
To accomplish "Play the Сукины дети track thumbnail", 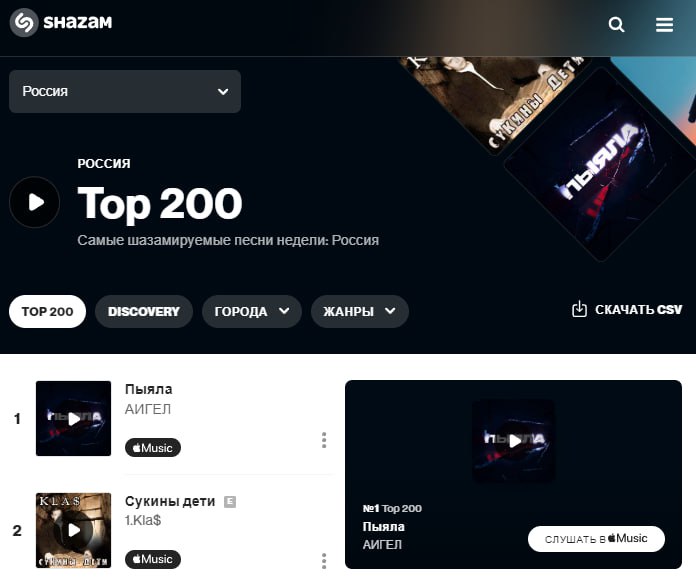I will pyautogui.click(x=74, y=530).
